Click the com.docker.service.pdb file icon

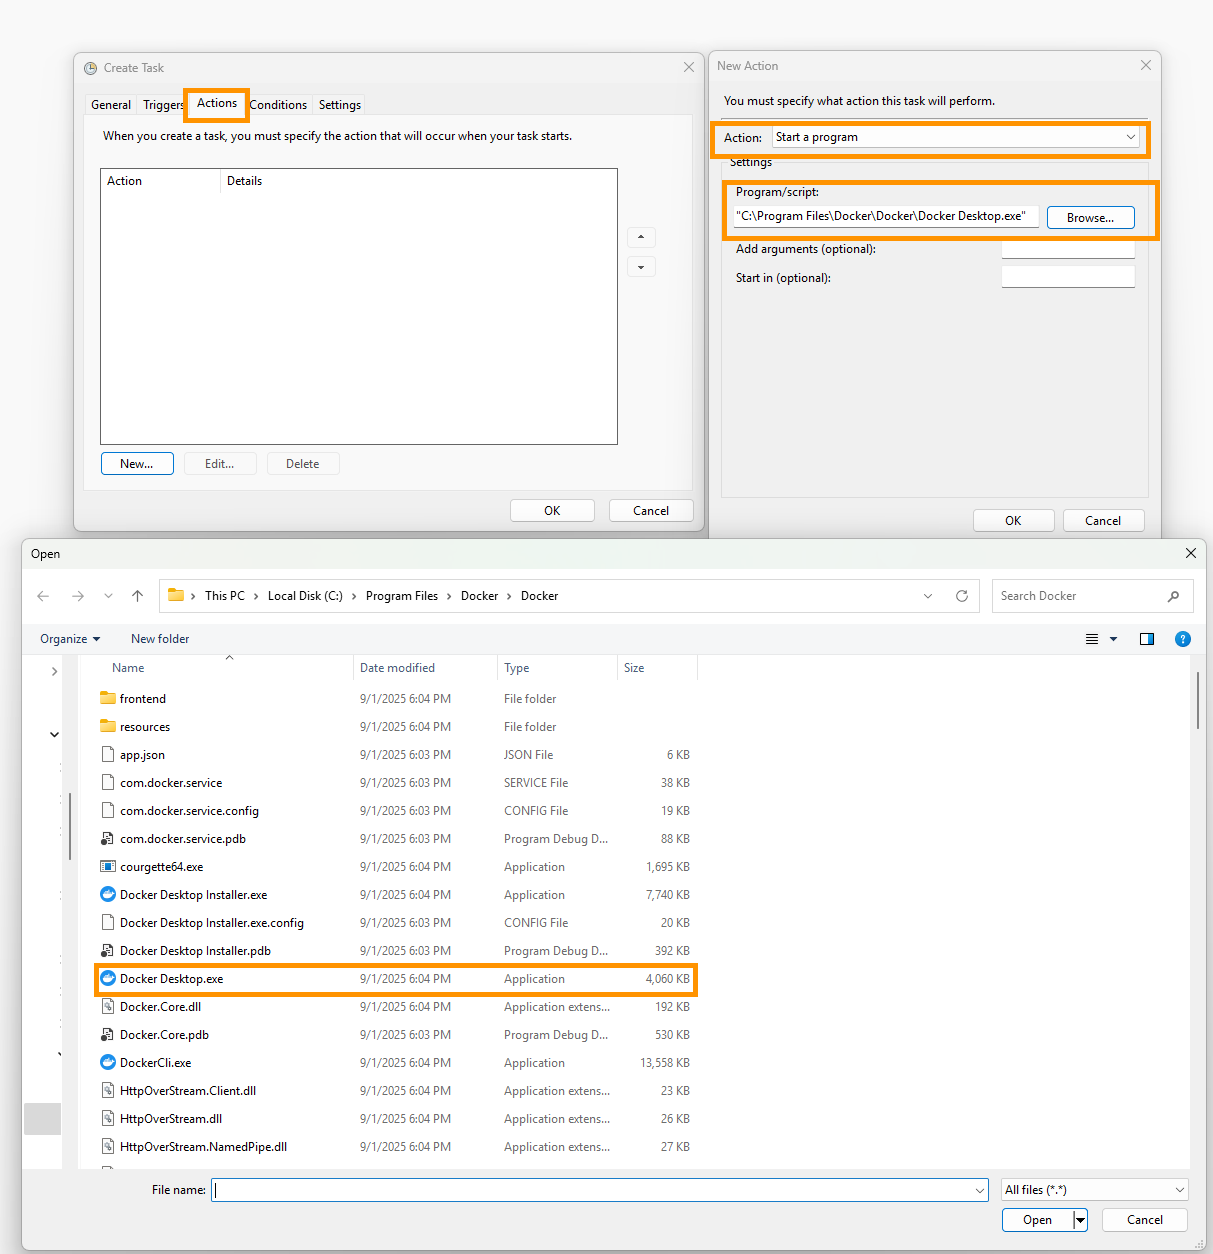coord(108,838)
